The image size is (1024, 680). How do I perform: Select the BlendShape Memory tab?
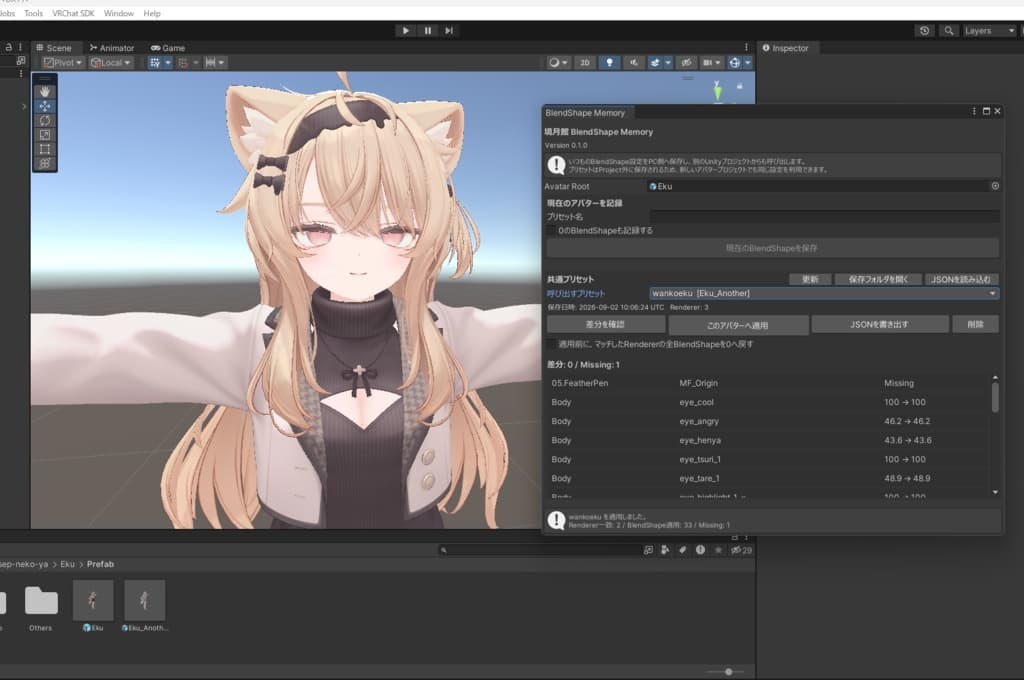coord(585,113)
